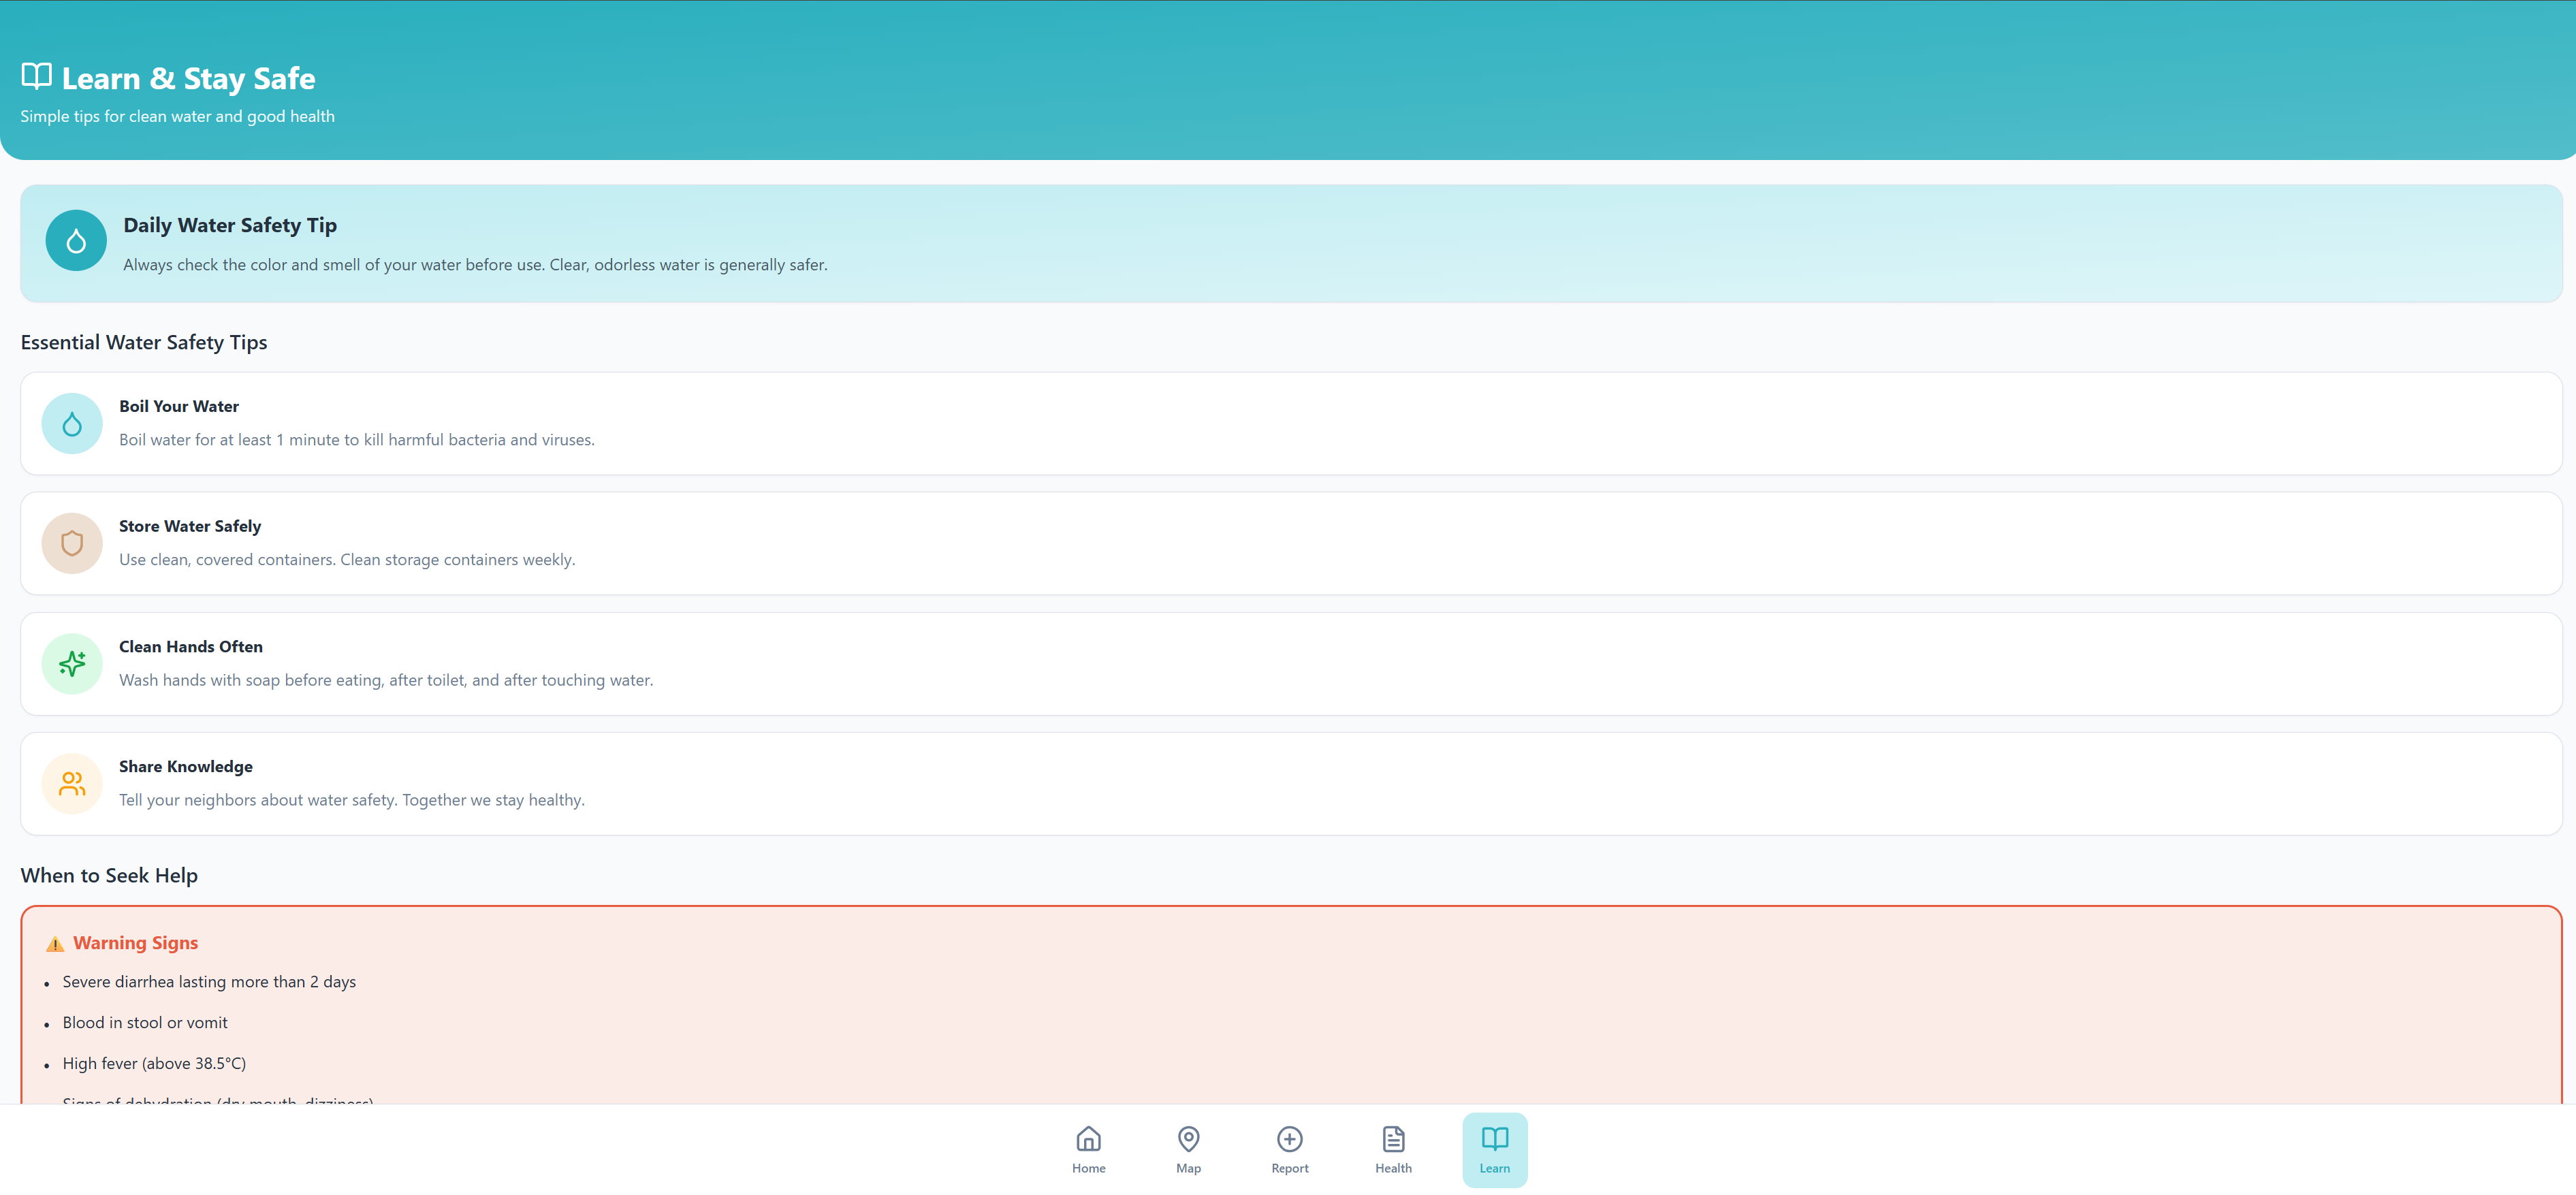Switch to the Health tab
2576x1195 pixels.
[x=1393, y=1149]
